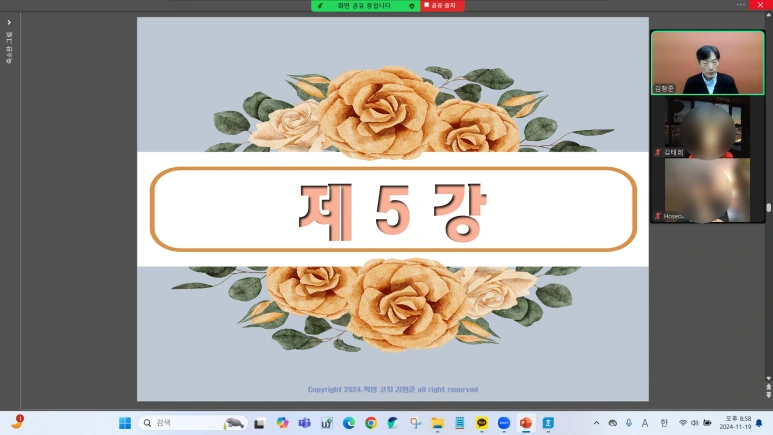Open the dark swirl app icon next to Chrome

point(393,423)
